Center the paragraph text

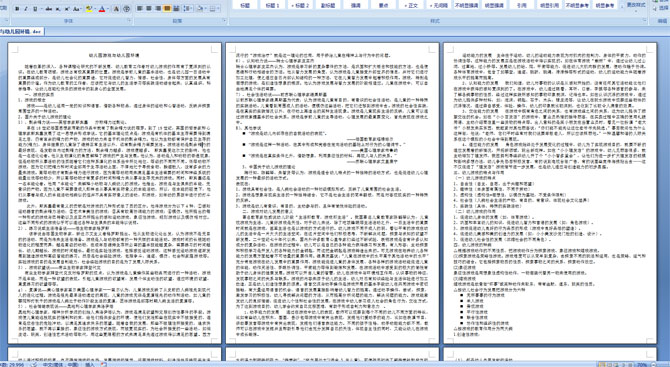pyautogui.click(x=149, y=9)
